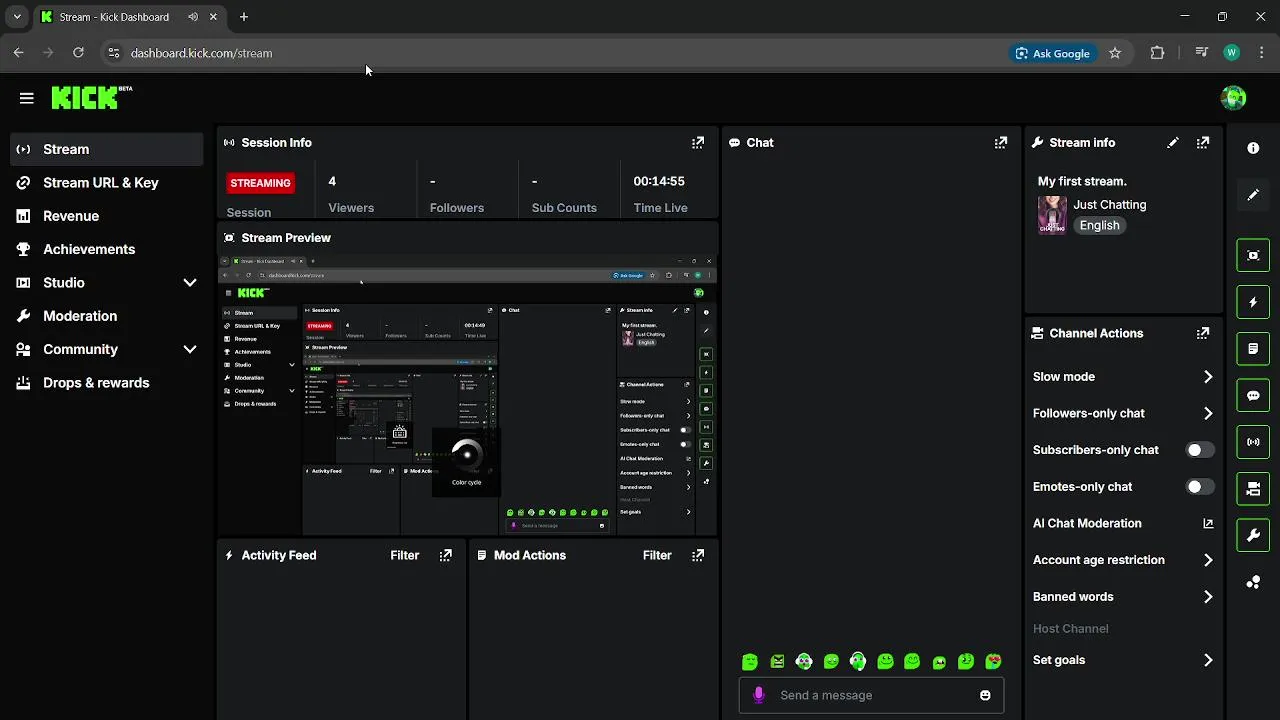
Task: Click the pencil edit icon in right sidebar
Action: click(x=1253, y=195)
